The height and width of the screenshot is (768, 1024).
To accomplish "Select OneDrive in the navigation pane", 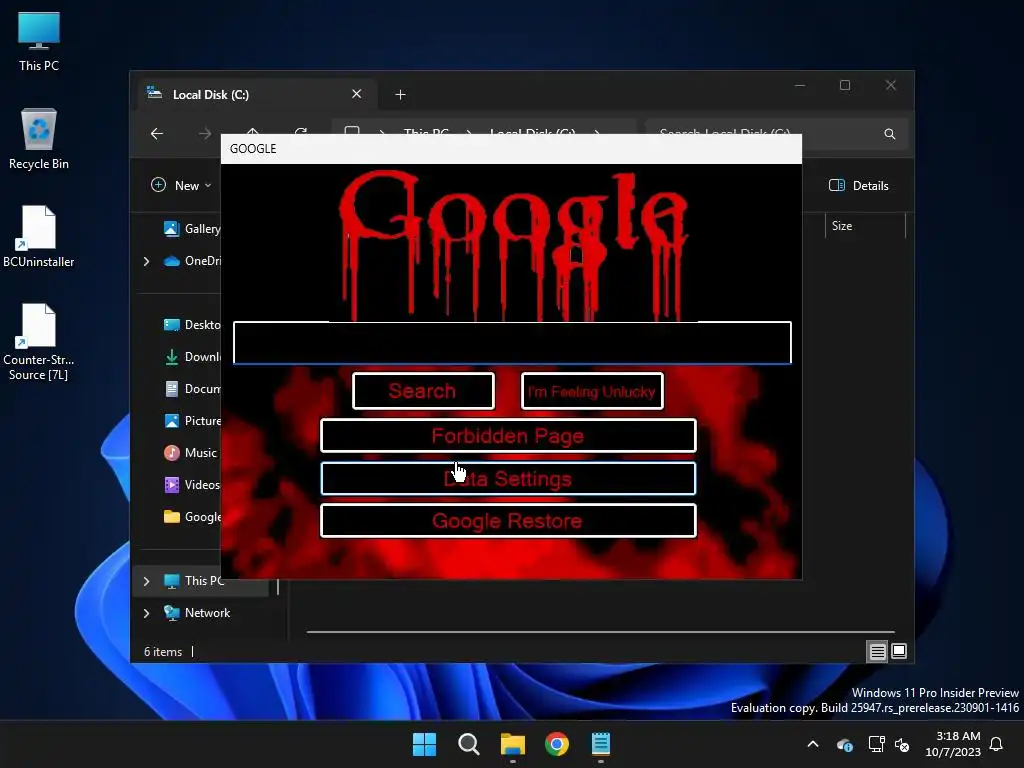I will [x=191, y=261].
